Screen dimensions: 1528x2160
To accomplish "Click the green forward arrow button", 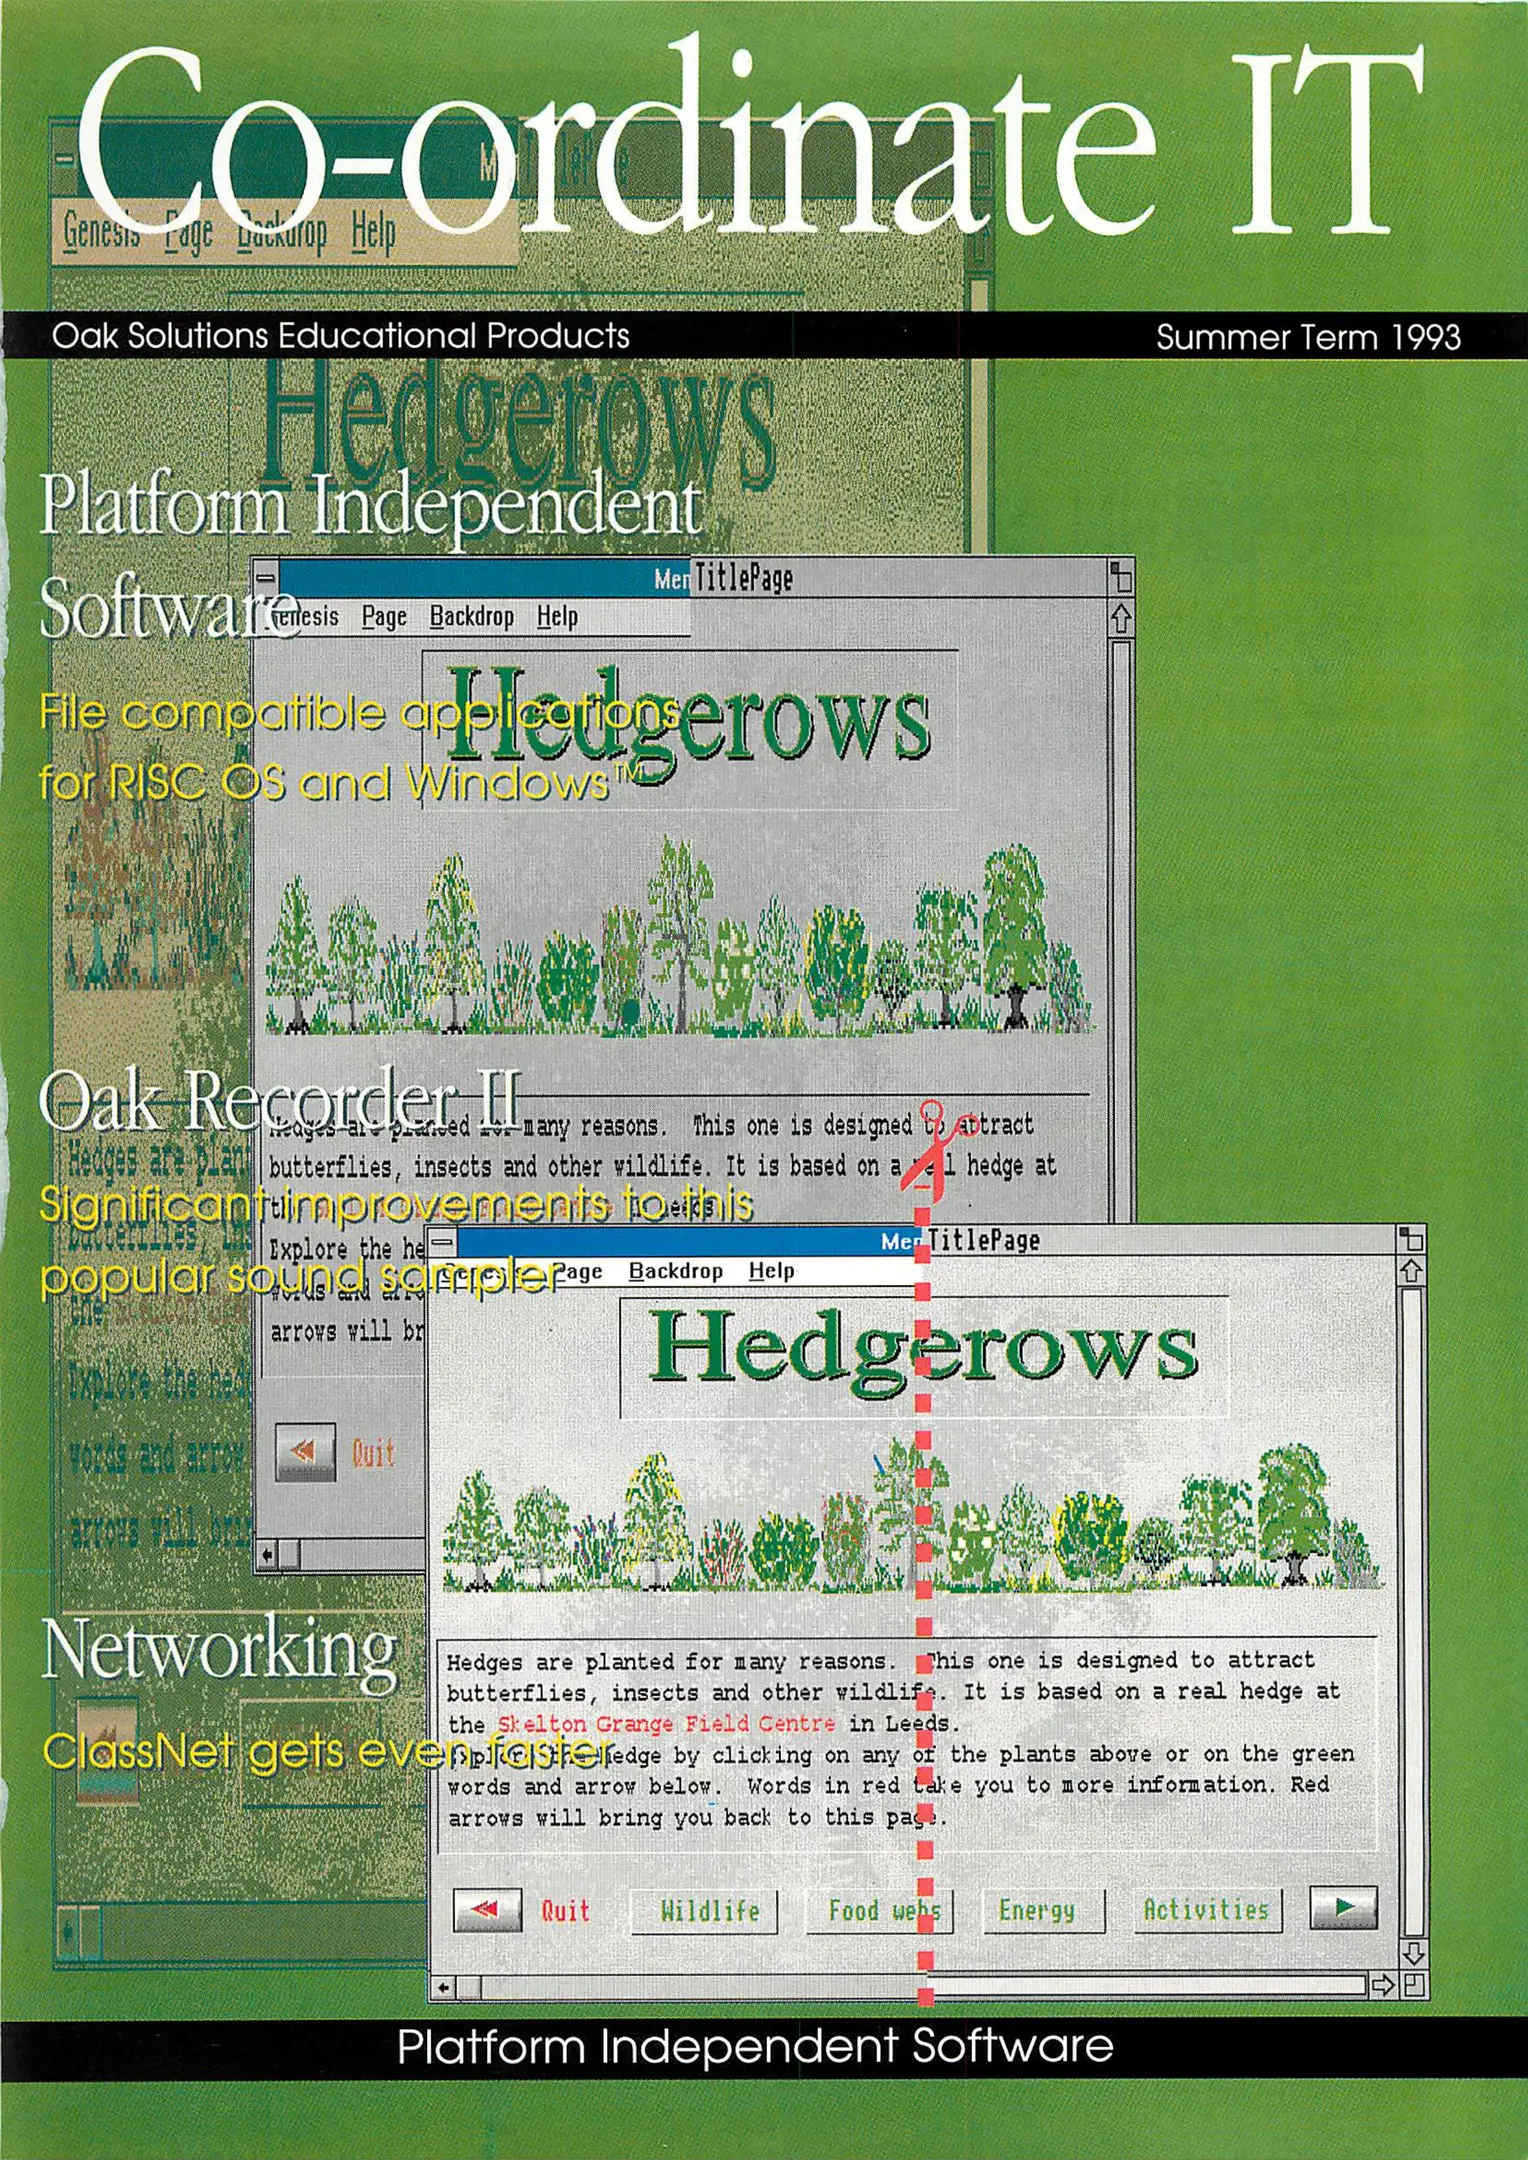I will [1343, 1907].
